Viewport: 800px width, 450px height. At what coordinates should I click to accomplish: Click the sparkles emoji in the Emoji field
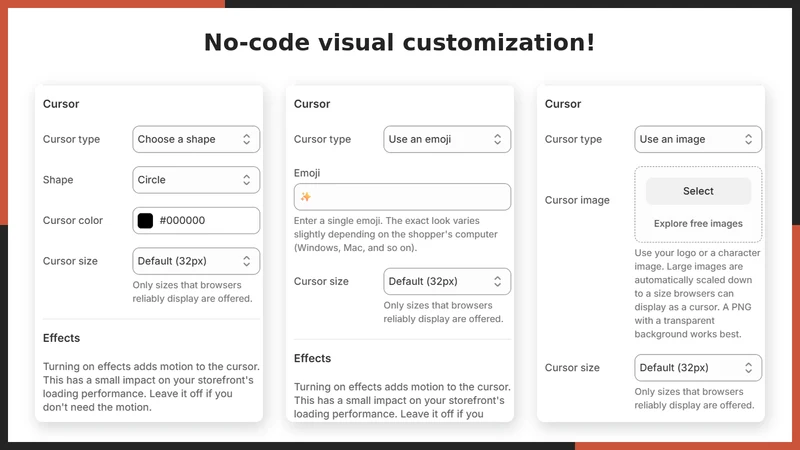coord(306,197)
